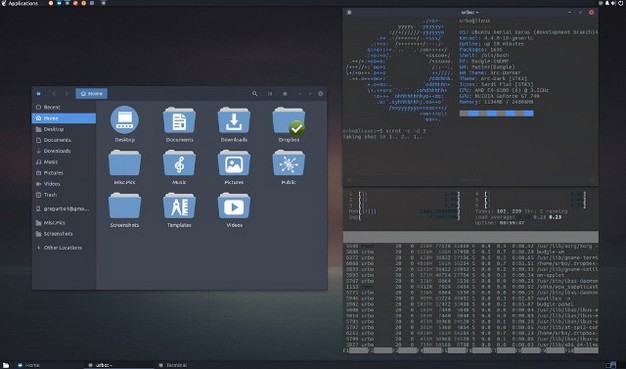Screen dimensions: 626x369
Task: Open the Applications menu
Action: 20,3
